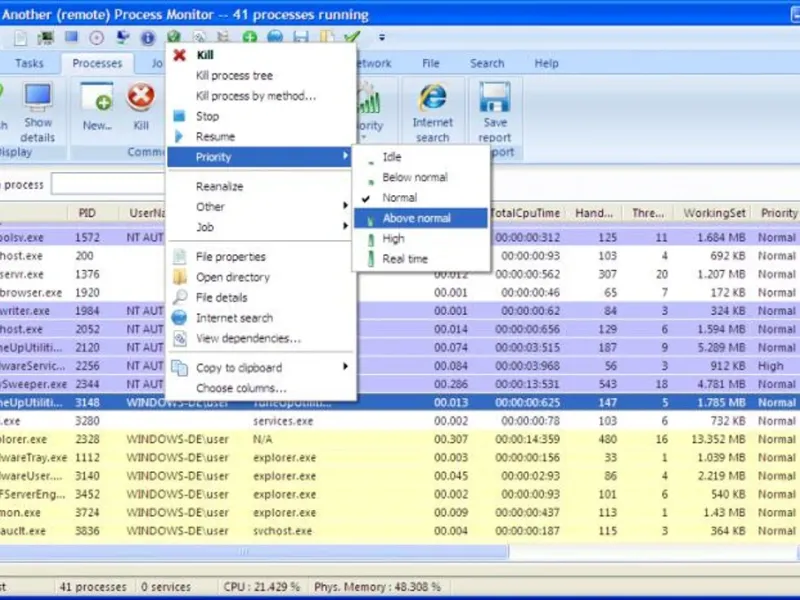Choose Kill in the context menu

(260, 55)
